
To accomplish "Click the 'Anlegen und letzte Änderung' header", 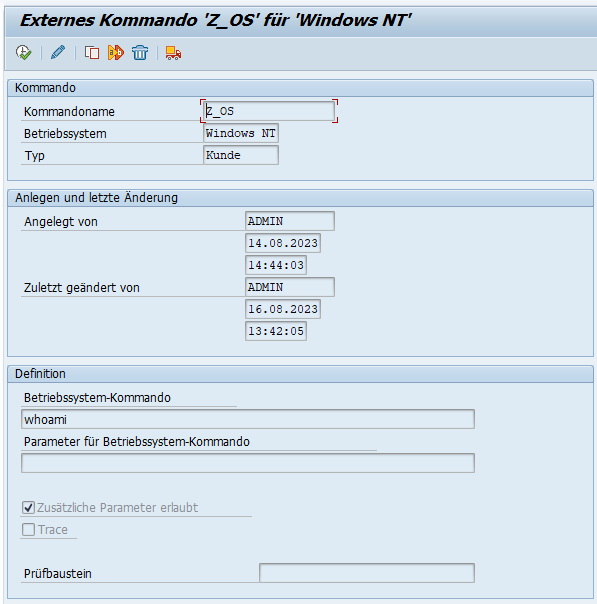I will tap(96, 198).
